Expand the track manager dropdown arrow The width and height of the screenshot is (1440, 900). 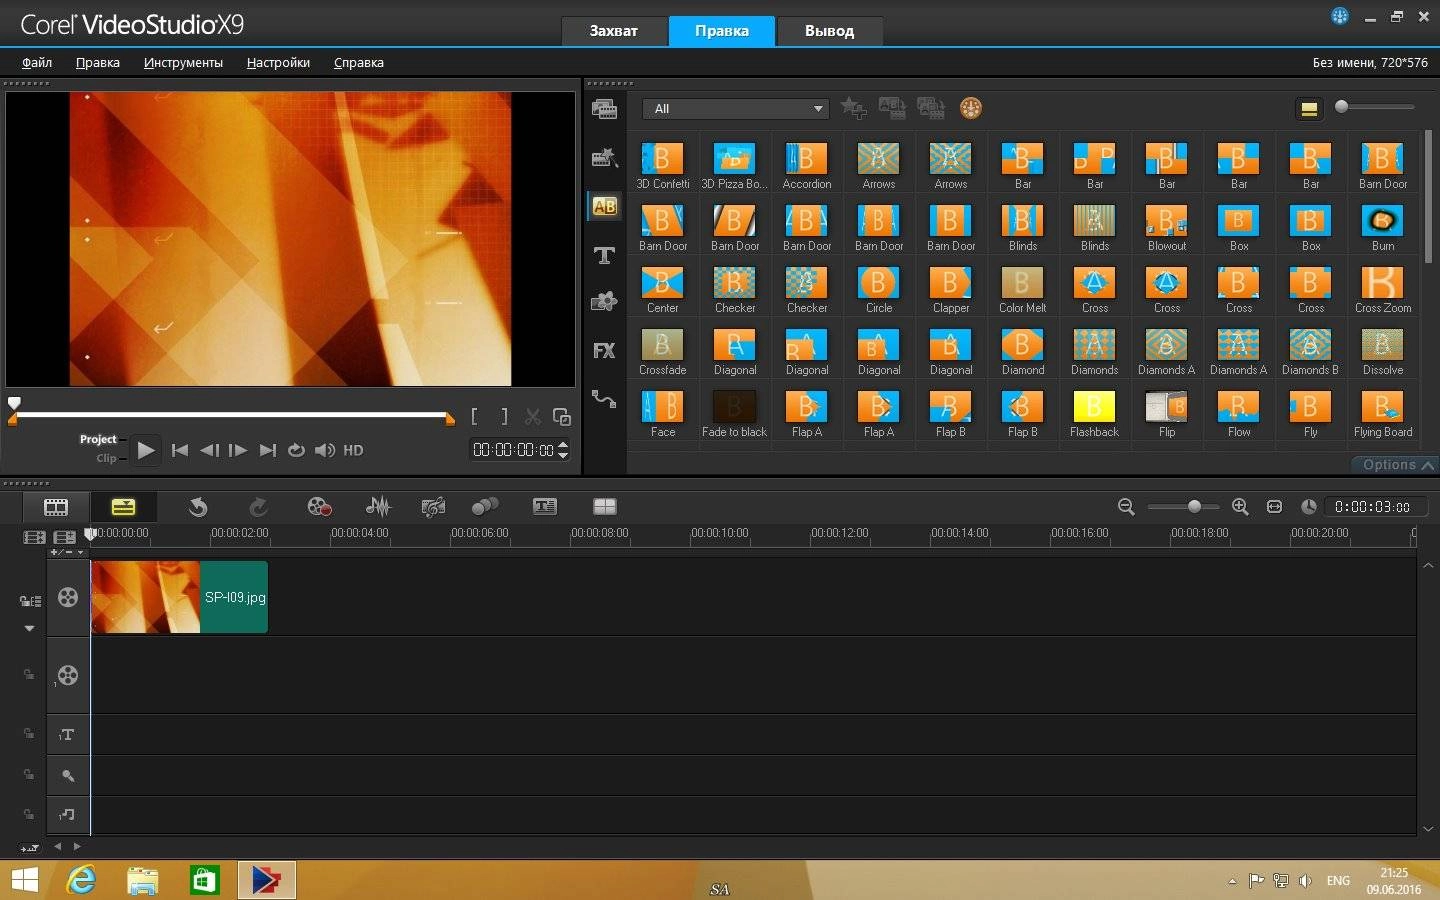coord(29,629)
